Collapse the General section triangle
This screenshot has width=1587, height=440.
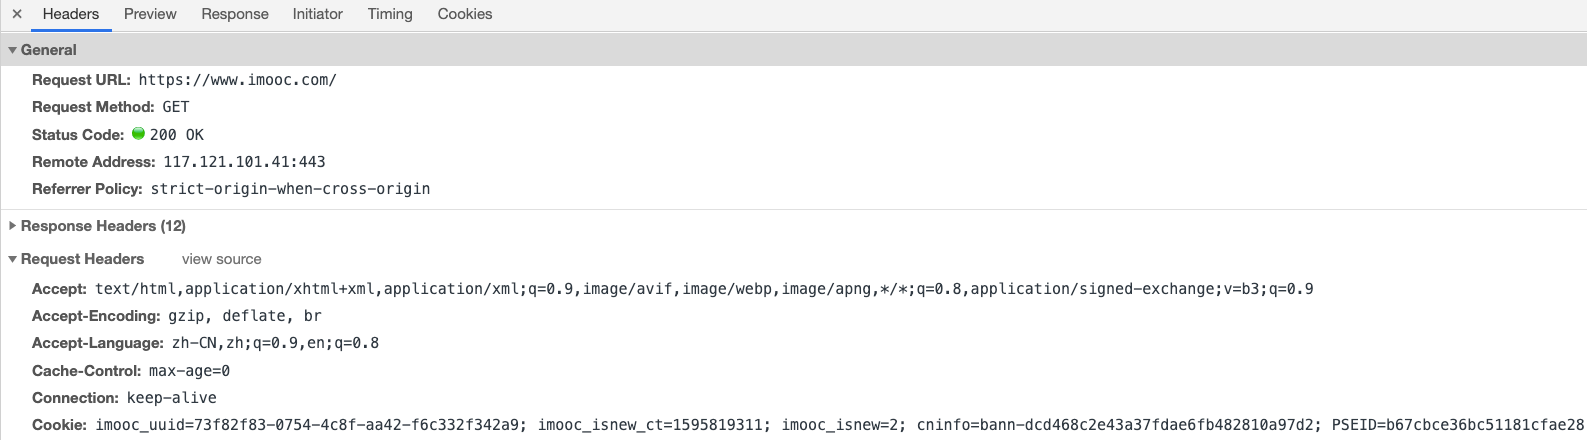pyautogui.click(x=12, y=50)
